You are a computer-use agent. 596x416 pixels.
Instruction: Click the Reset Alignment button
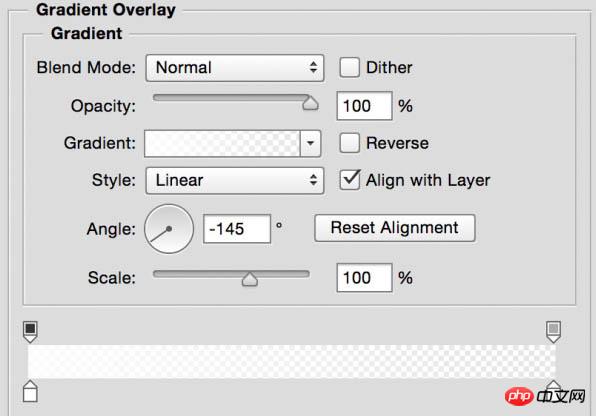click(395, 228)
